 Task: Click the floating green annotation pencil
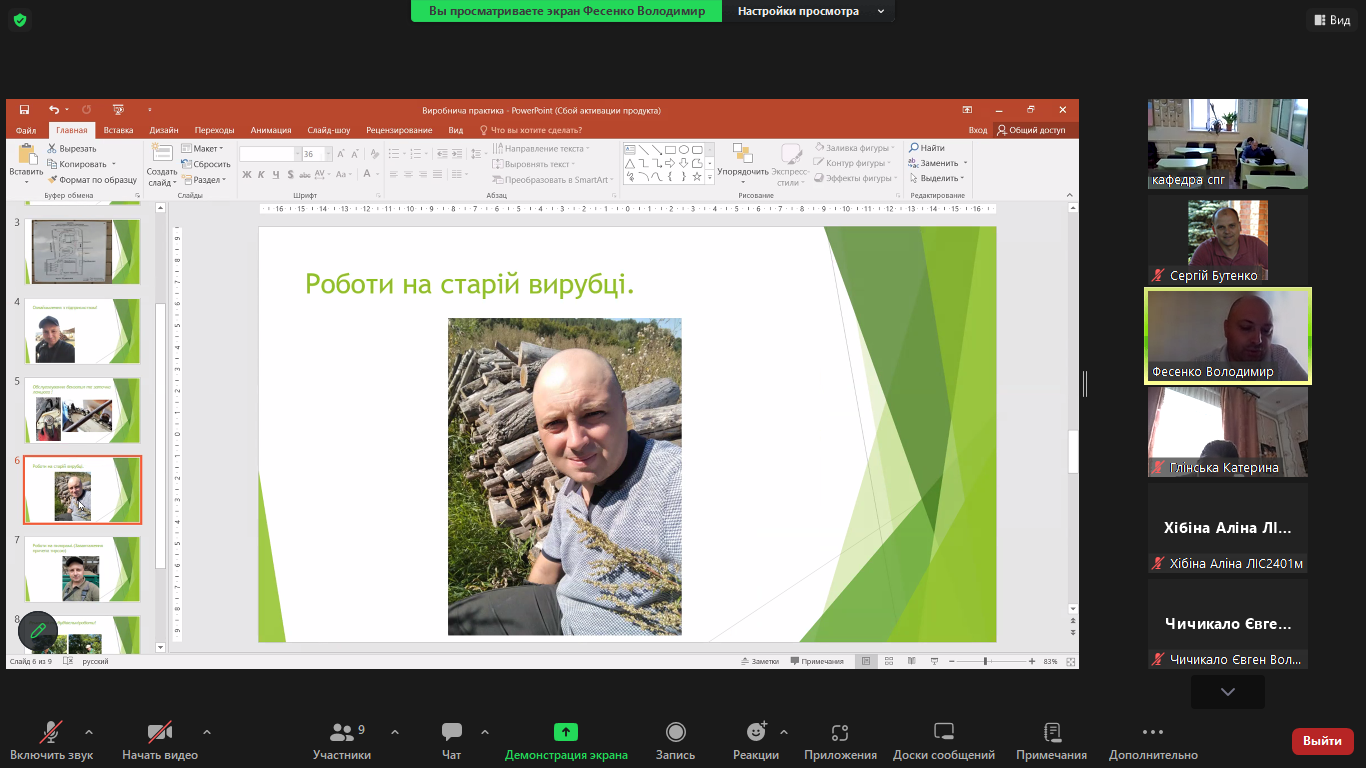click(x=38, y=631)
